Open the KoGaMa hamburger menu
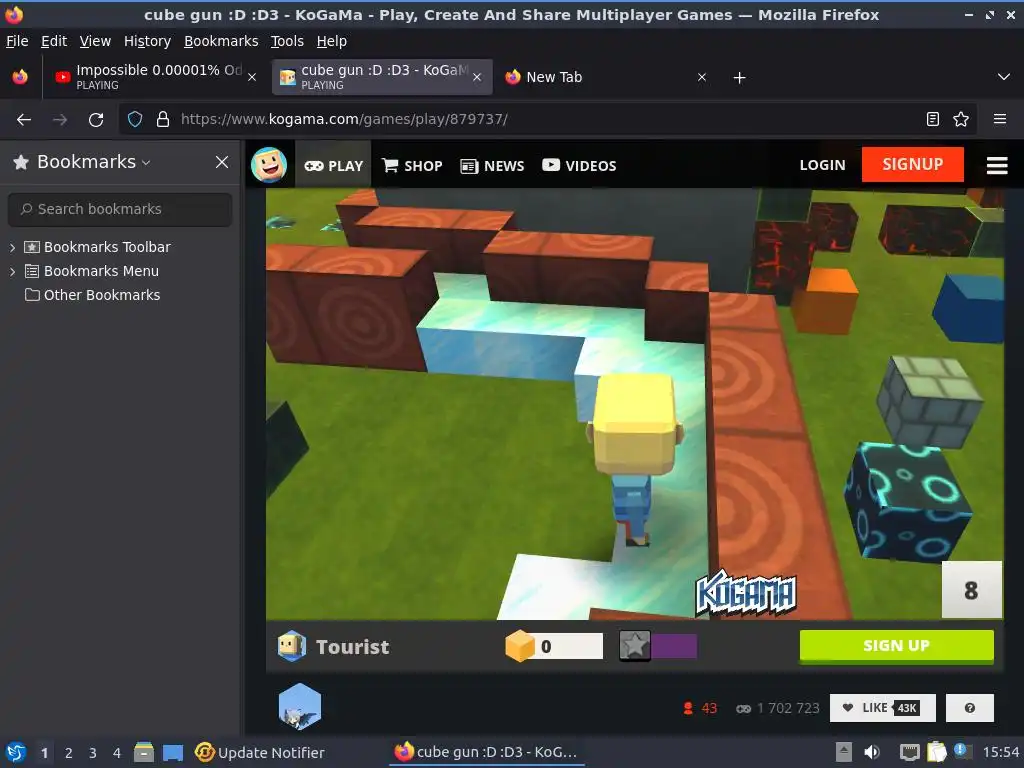The width and height of the screenshot is (1024, 768). (997, 165)
